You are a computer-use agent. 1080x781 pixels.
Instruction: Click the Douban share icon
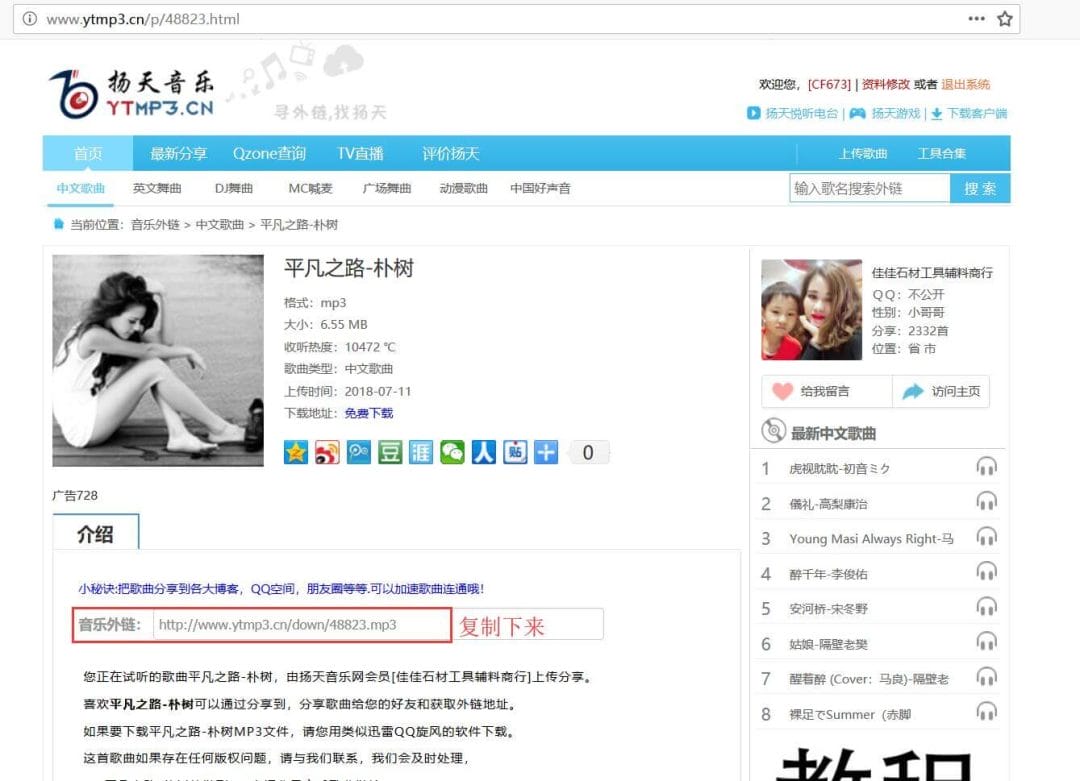pos(390,452)
